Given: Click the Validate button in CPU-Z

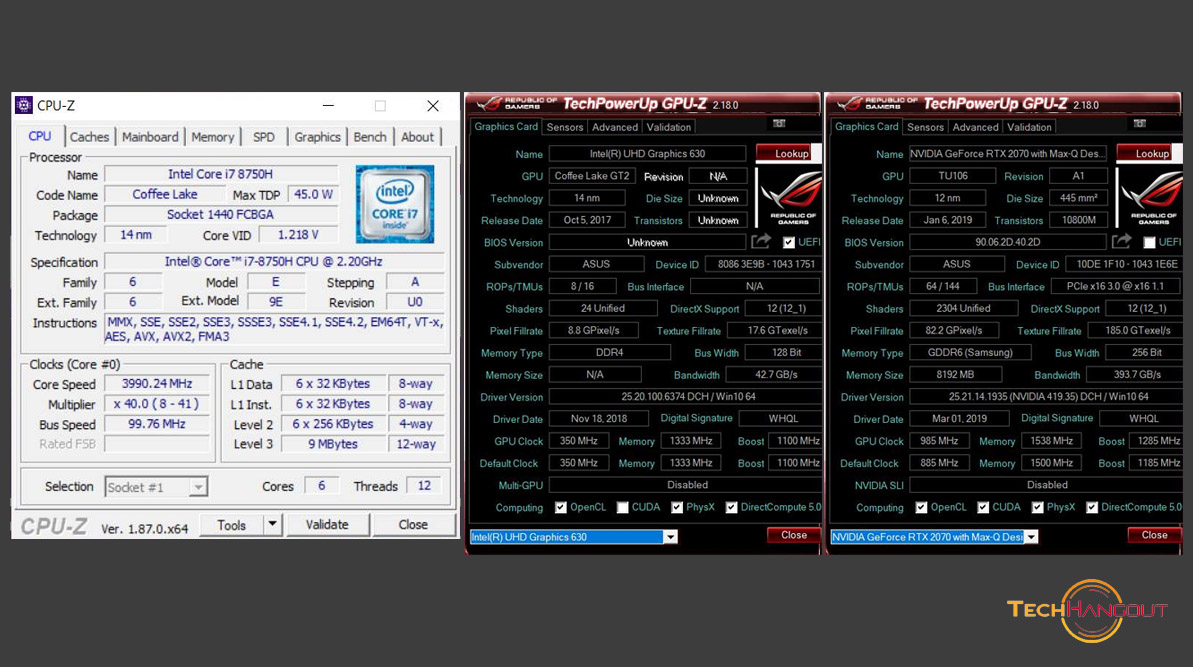Looking at the screenshot, I should 326,525.
